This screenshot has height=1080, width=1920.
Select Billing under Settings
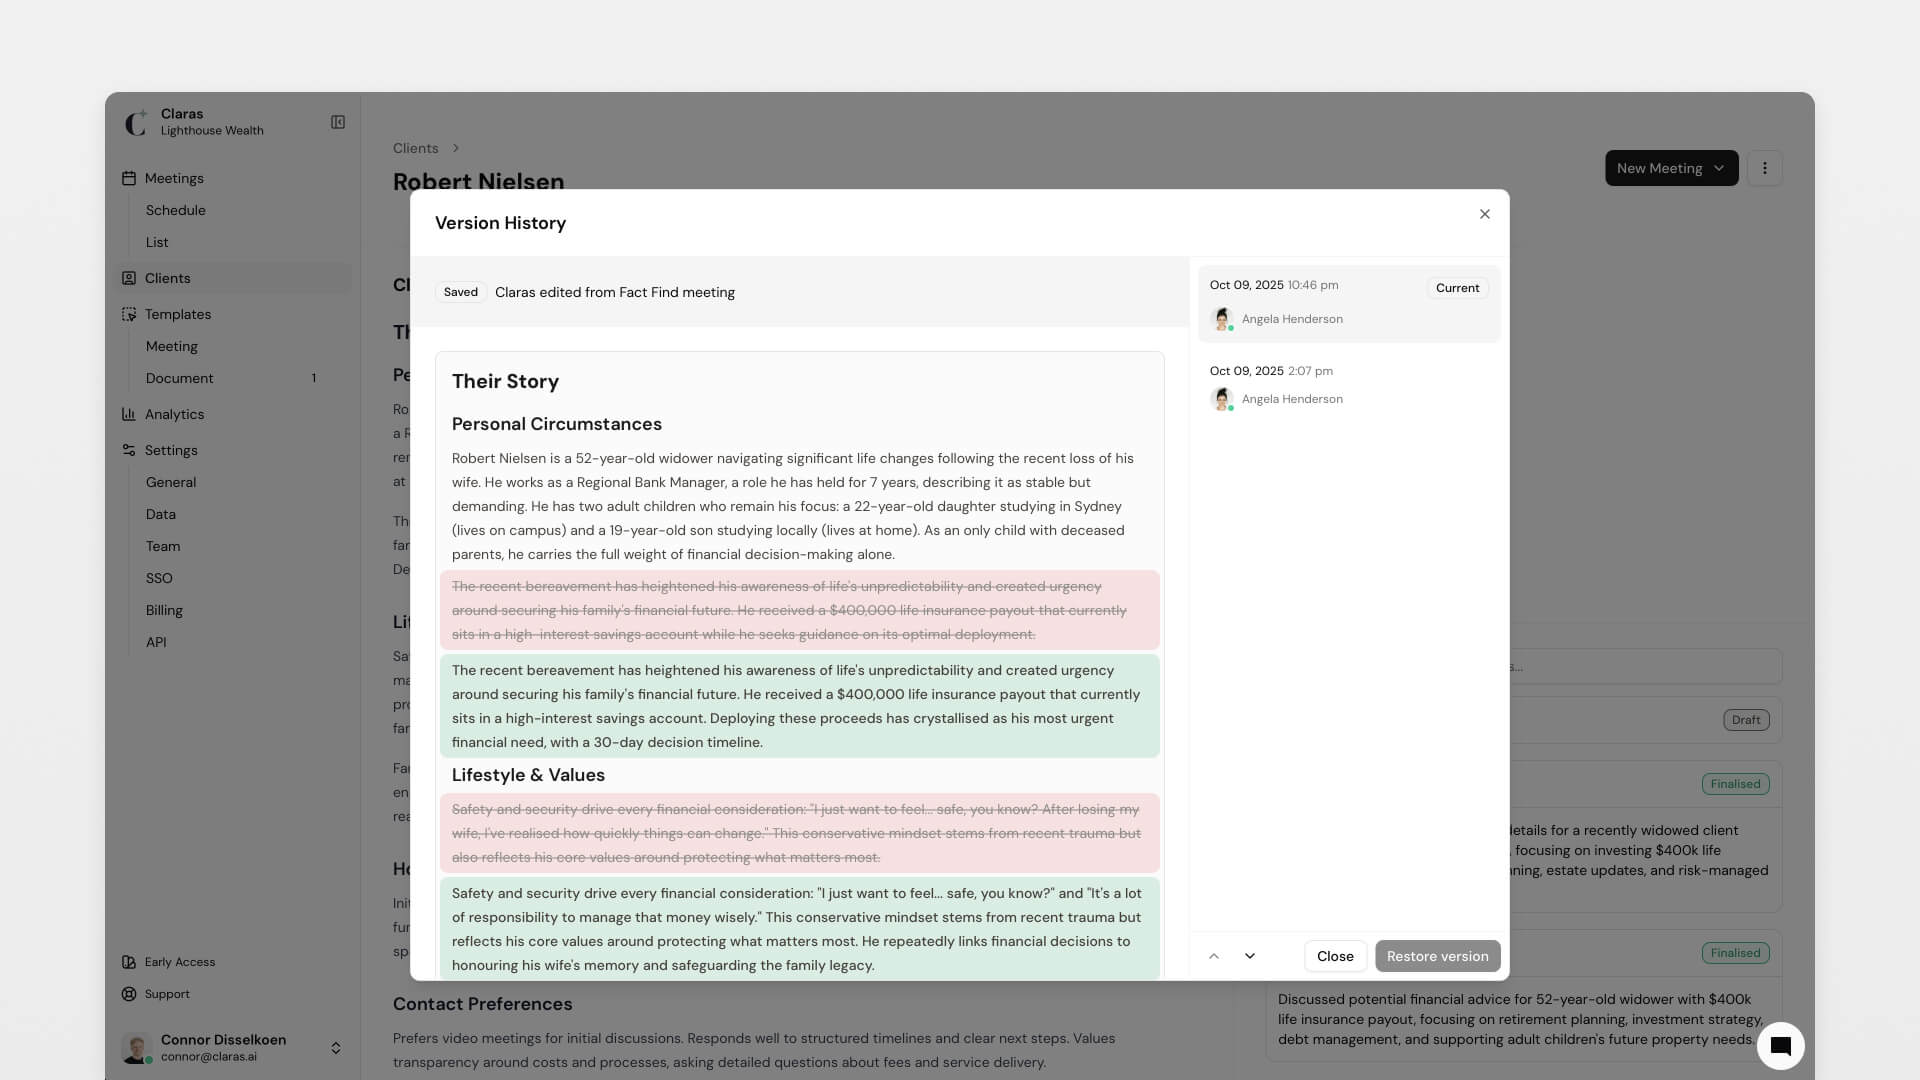164,610
